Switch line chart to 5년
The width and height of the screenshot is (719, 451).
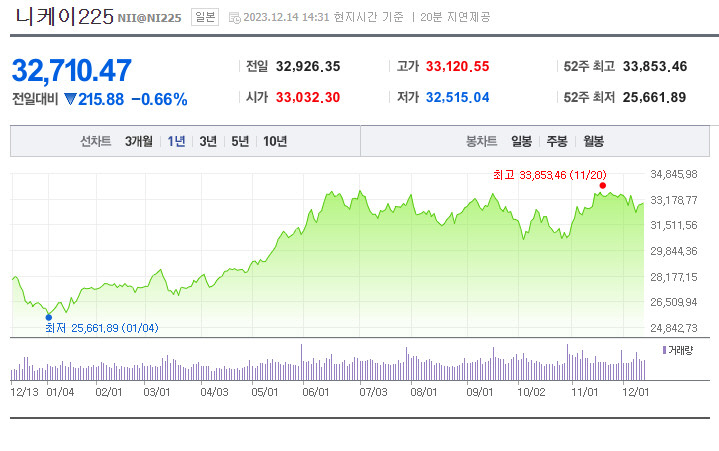[x=240, y=141]
